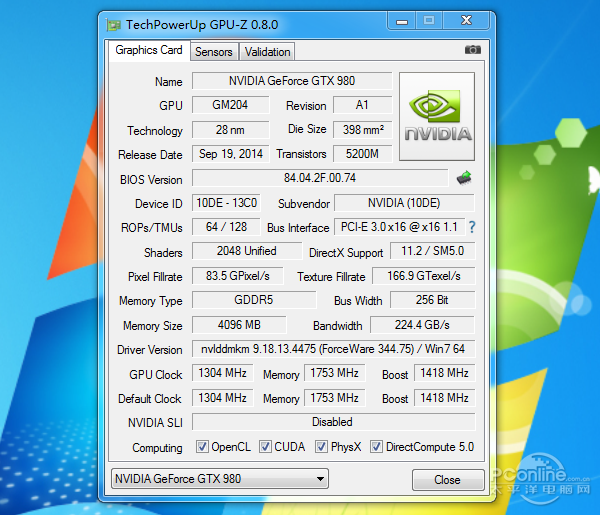Click the Release Date field Sep 19, 2014
This screenshot has width=600, height=515.
[230, 154]
